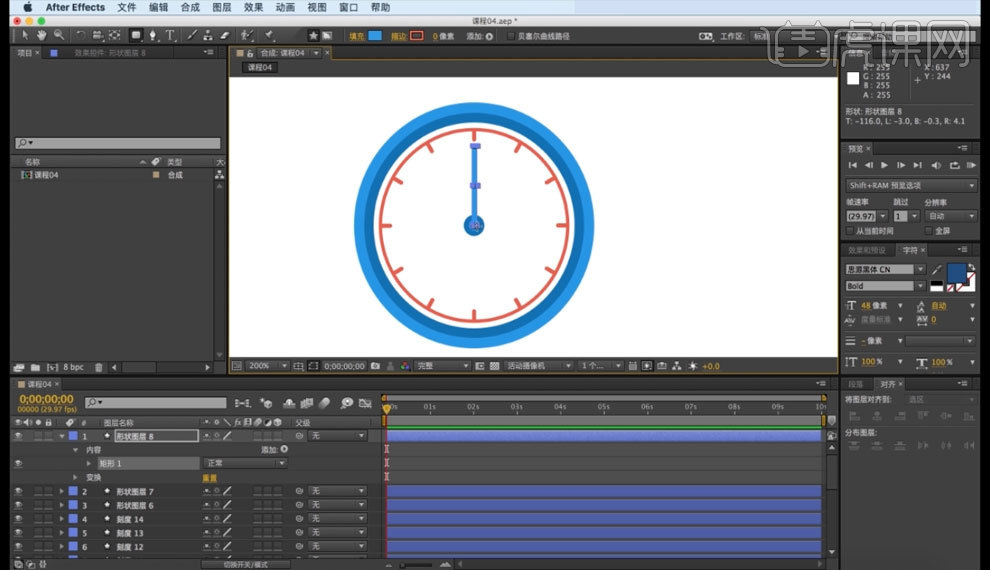Select the Roto Brush tool
This screenshot has height=570, width=990.
[x=247, y=35]
